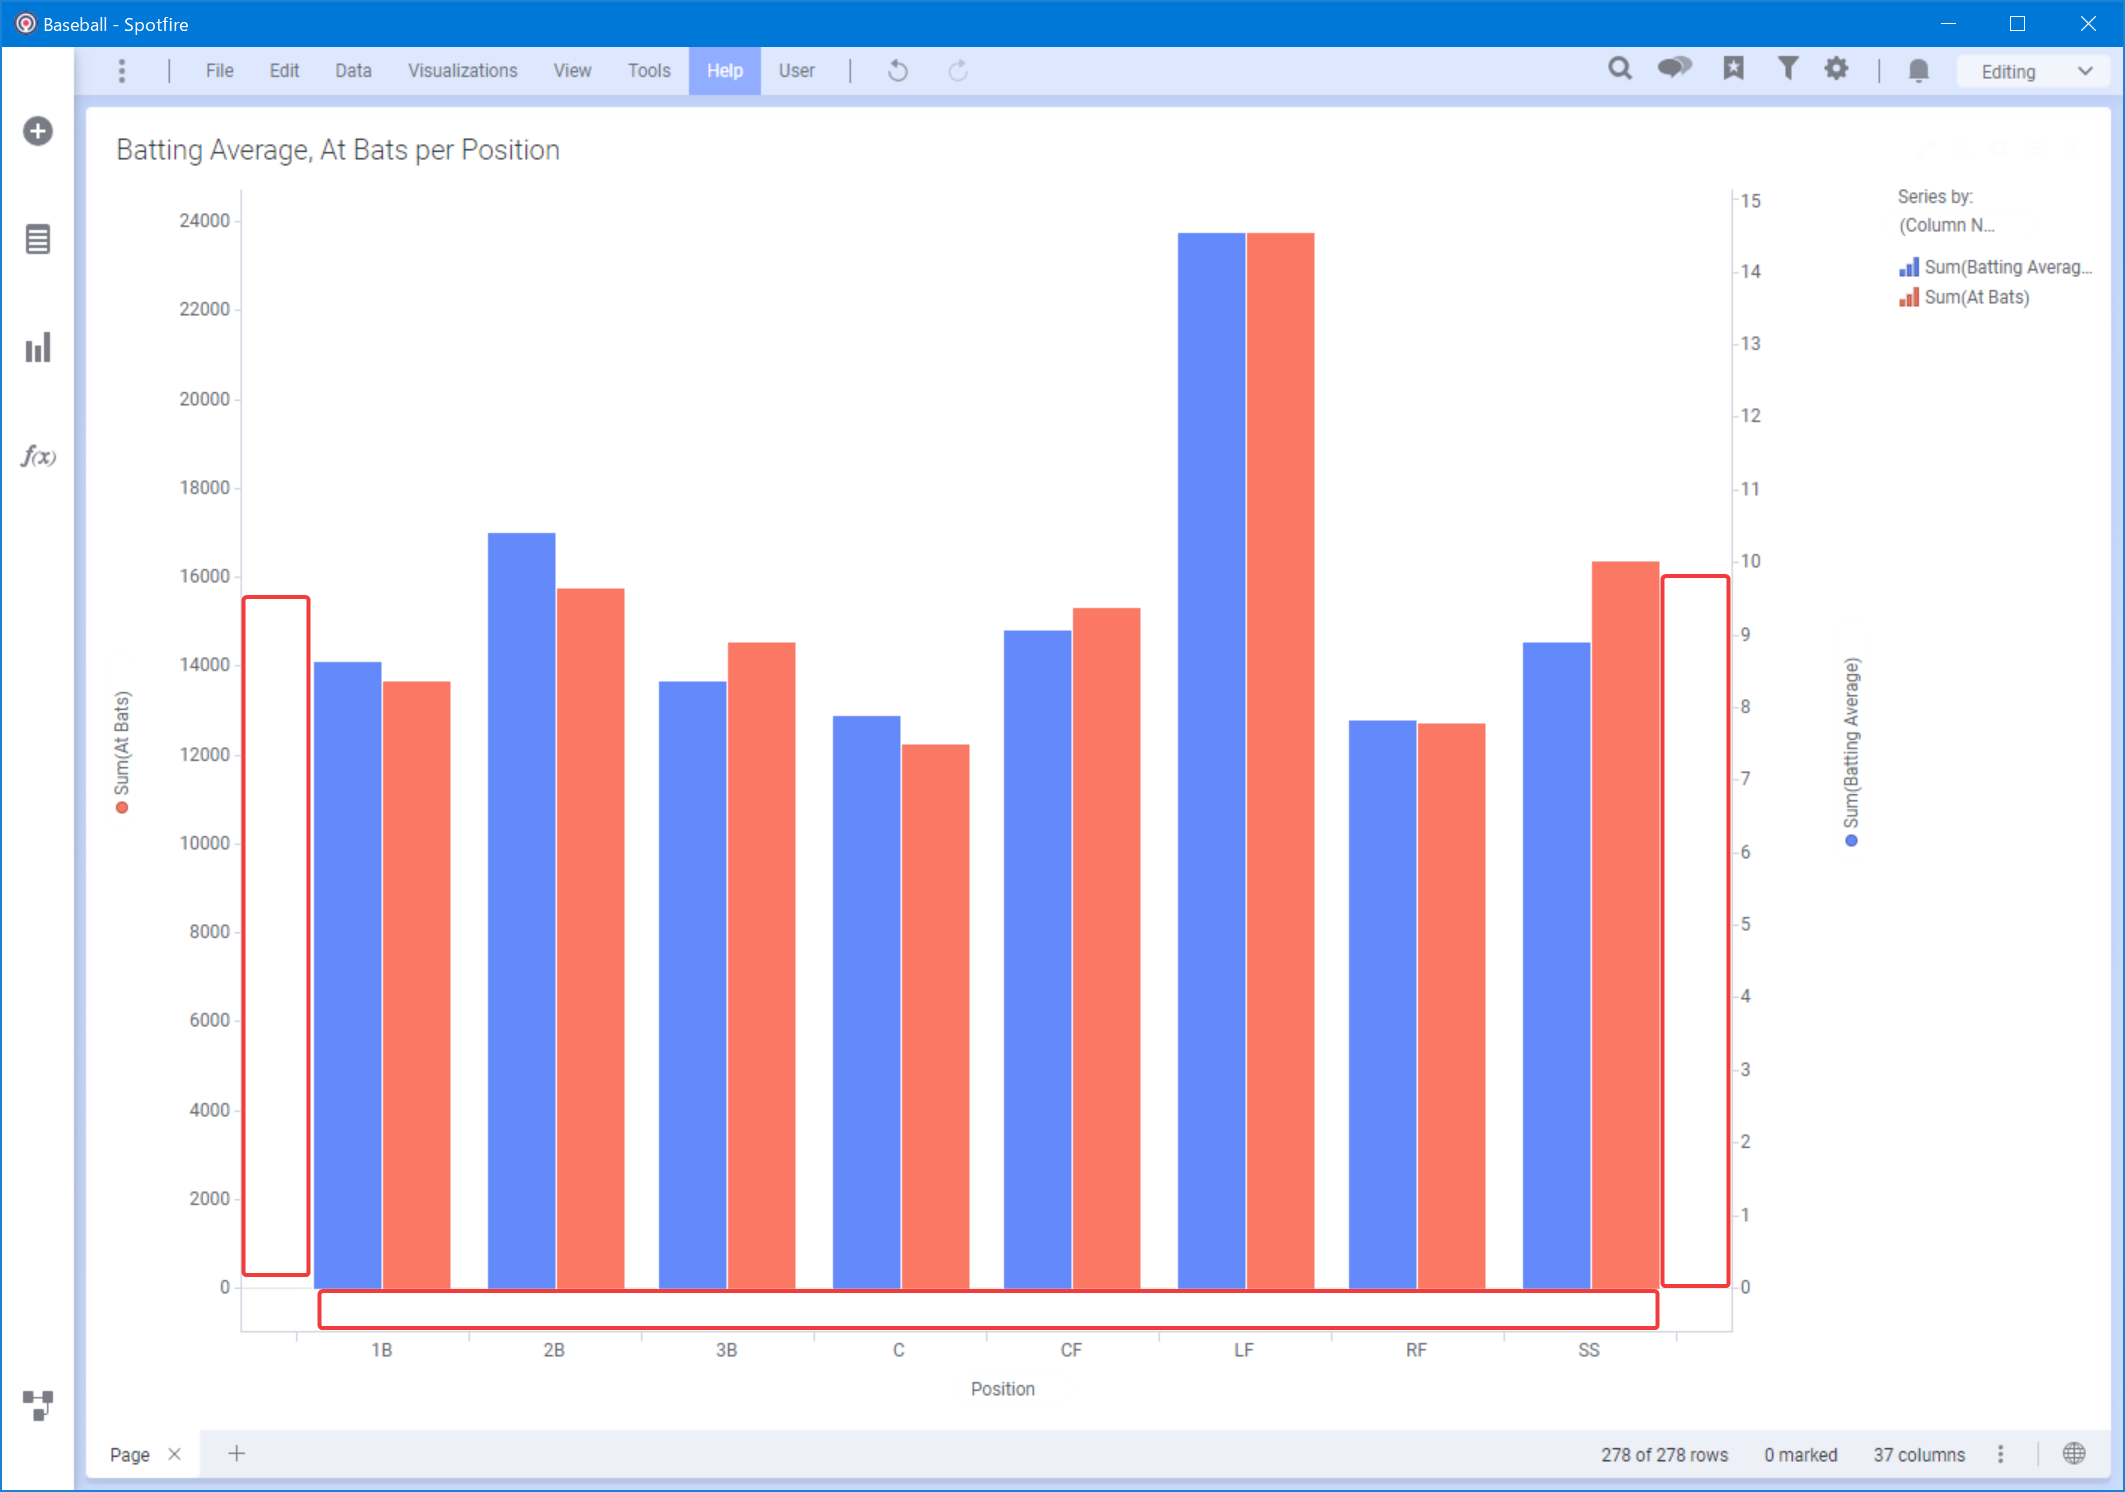The width and height of the screenshot is (2125, 1492).
Task: Click the tall blue LF bar
Action: click(1211, 760)
